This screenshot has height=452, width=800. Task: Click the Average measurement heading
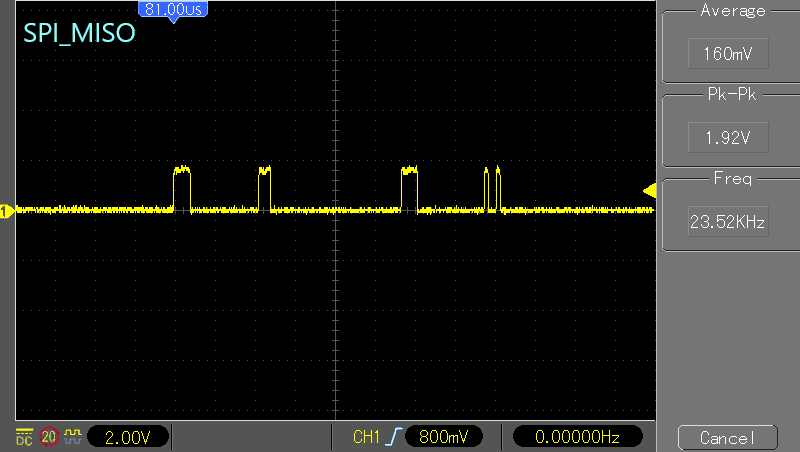733,11
